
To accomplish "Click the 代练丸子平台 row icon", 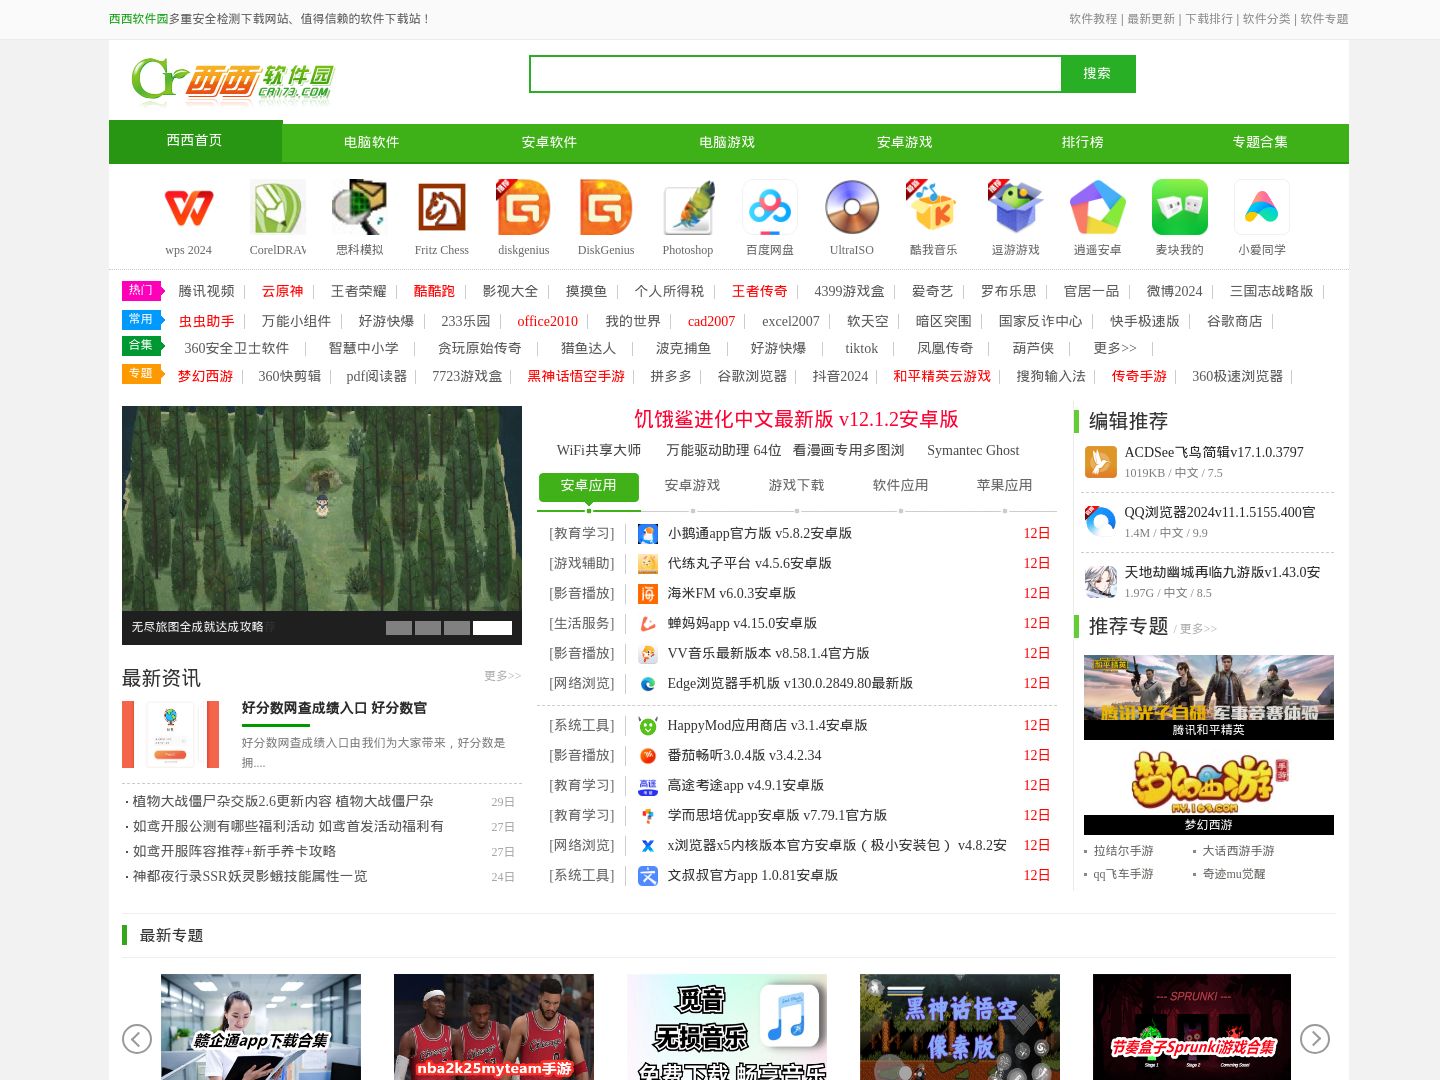I will (648, 564).
